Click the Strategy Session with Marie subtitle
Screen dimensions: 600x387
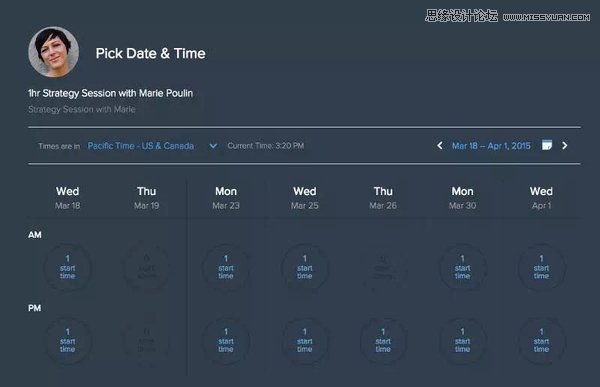tap(82, 109)
